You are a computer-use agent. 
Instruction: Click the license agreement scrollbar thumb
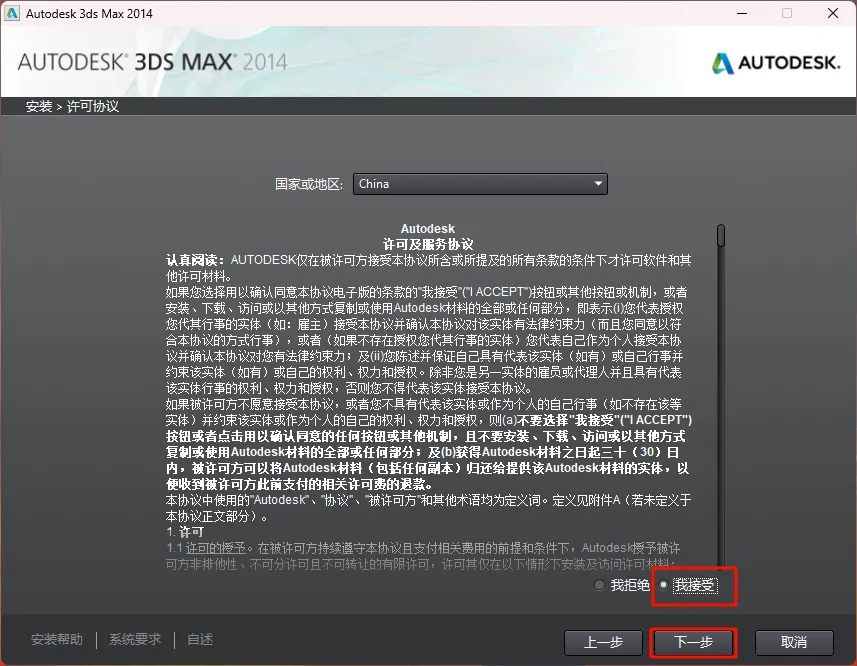click(x=721, y=235)
